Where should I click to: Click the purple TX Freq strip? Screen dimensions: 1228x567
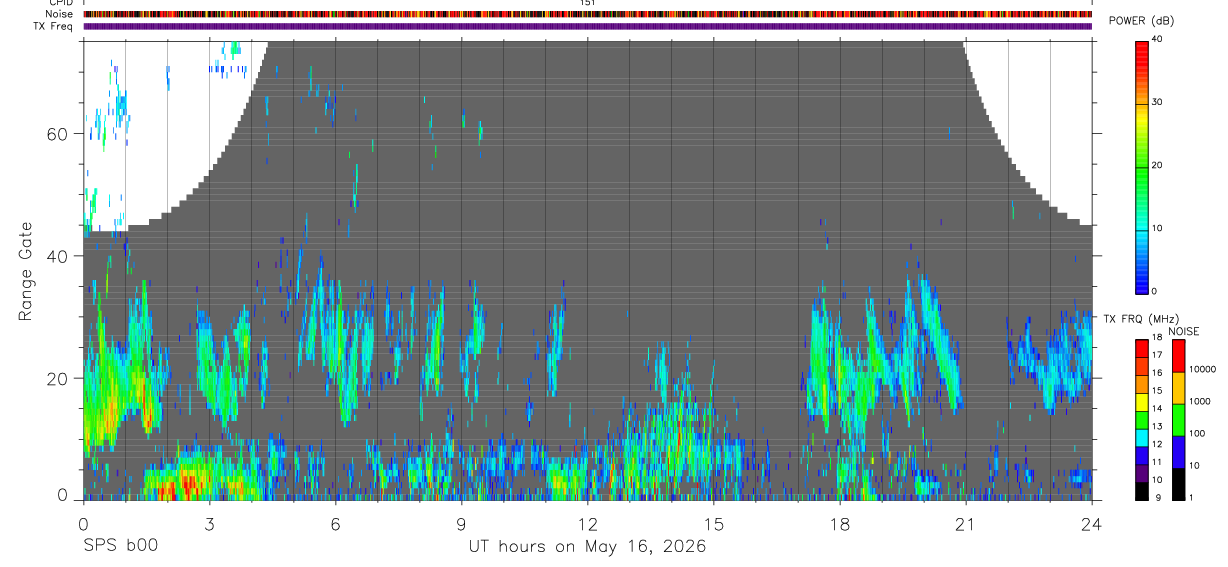point(587,26)
